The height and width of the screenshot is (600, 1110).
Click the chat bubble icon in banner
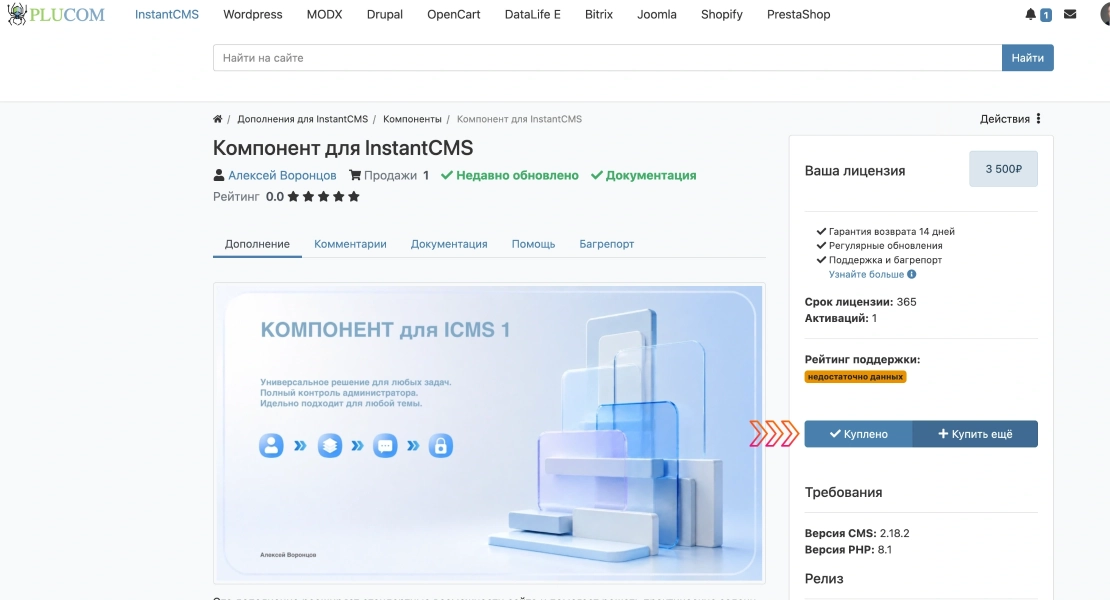[x=385, y=446]
